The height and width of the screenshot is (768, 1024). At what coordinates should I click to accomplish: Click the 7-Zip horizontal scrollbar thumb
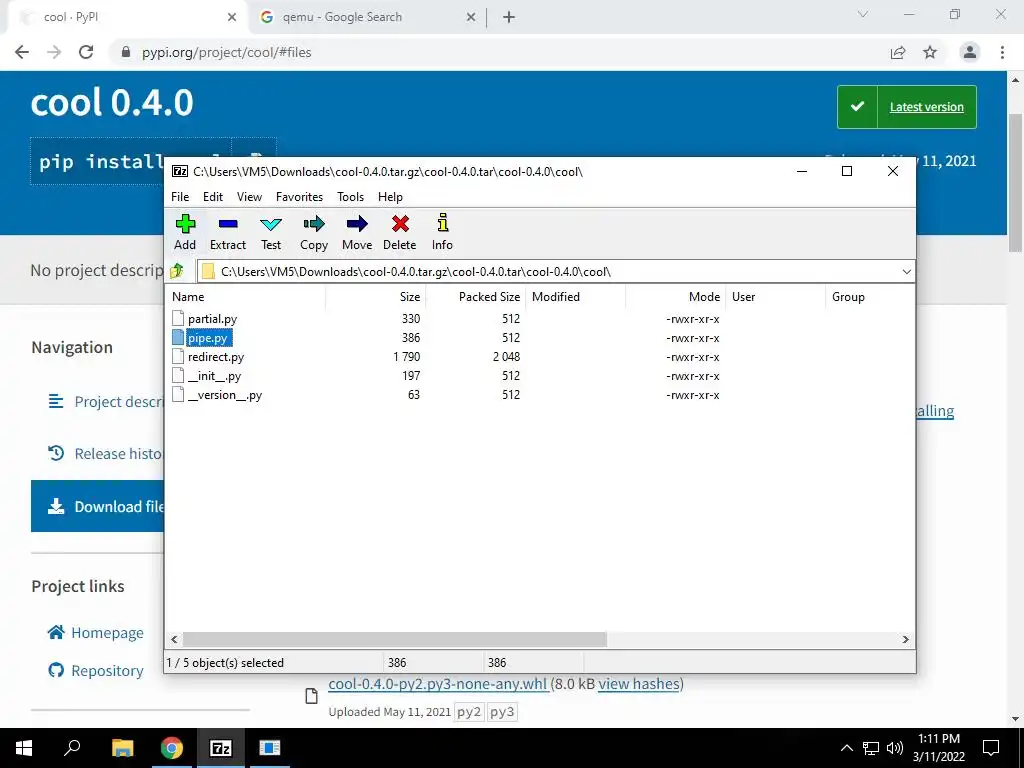pyautogui.click(x=394, y=639)
